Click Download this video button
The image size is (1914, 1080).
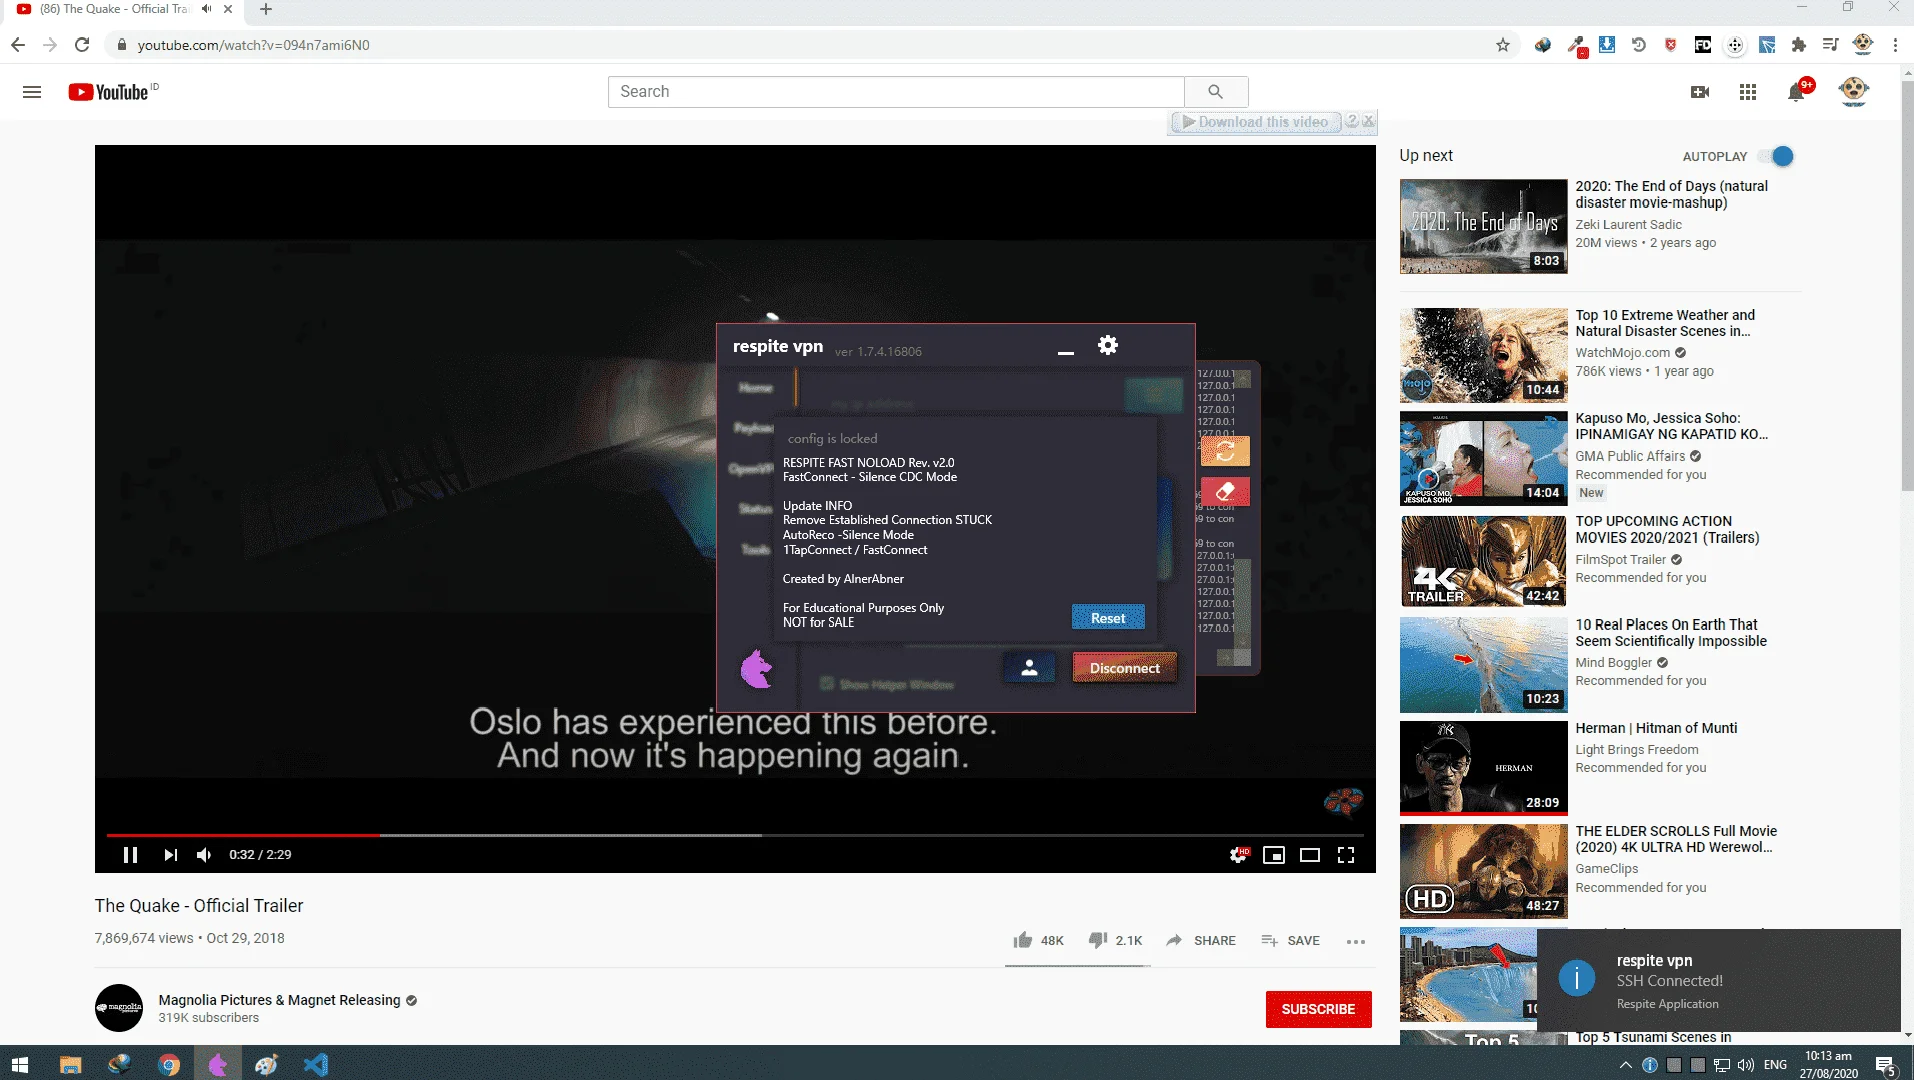click(x=1256, y=122)
